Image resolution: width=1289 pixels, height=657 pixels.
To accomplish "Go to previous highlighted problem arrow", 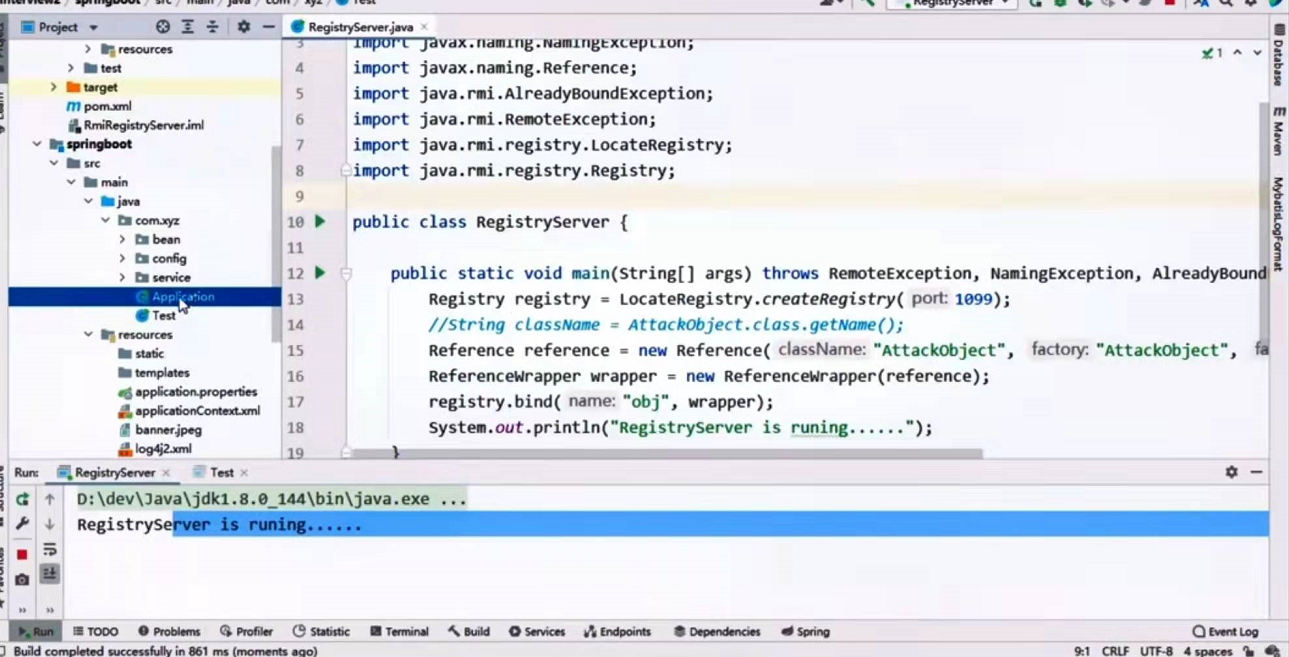I will pyautogui.click(x=1238, y=53).
